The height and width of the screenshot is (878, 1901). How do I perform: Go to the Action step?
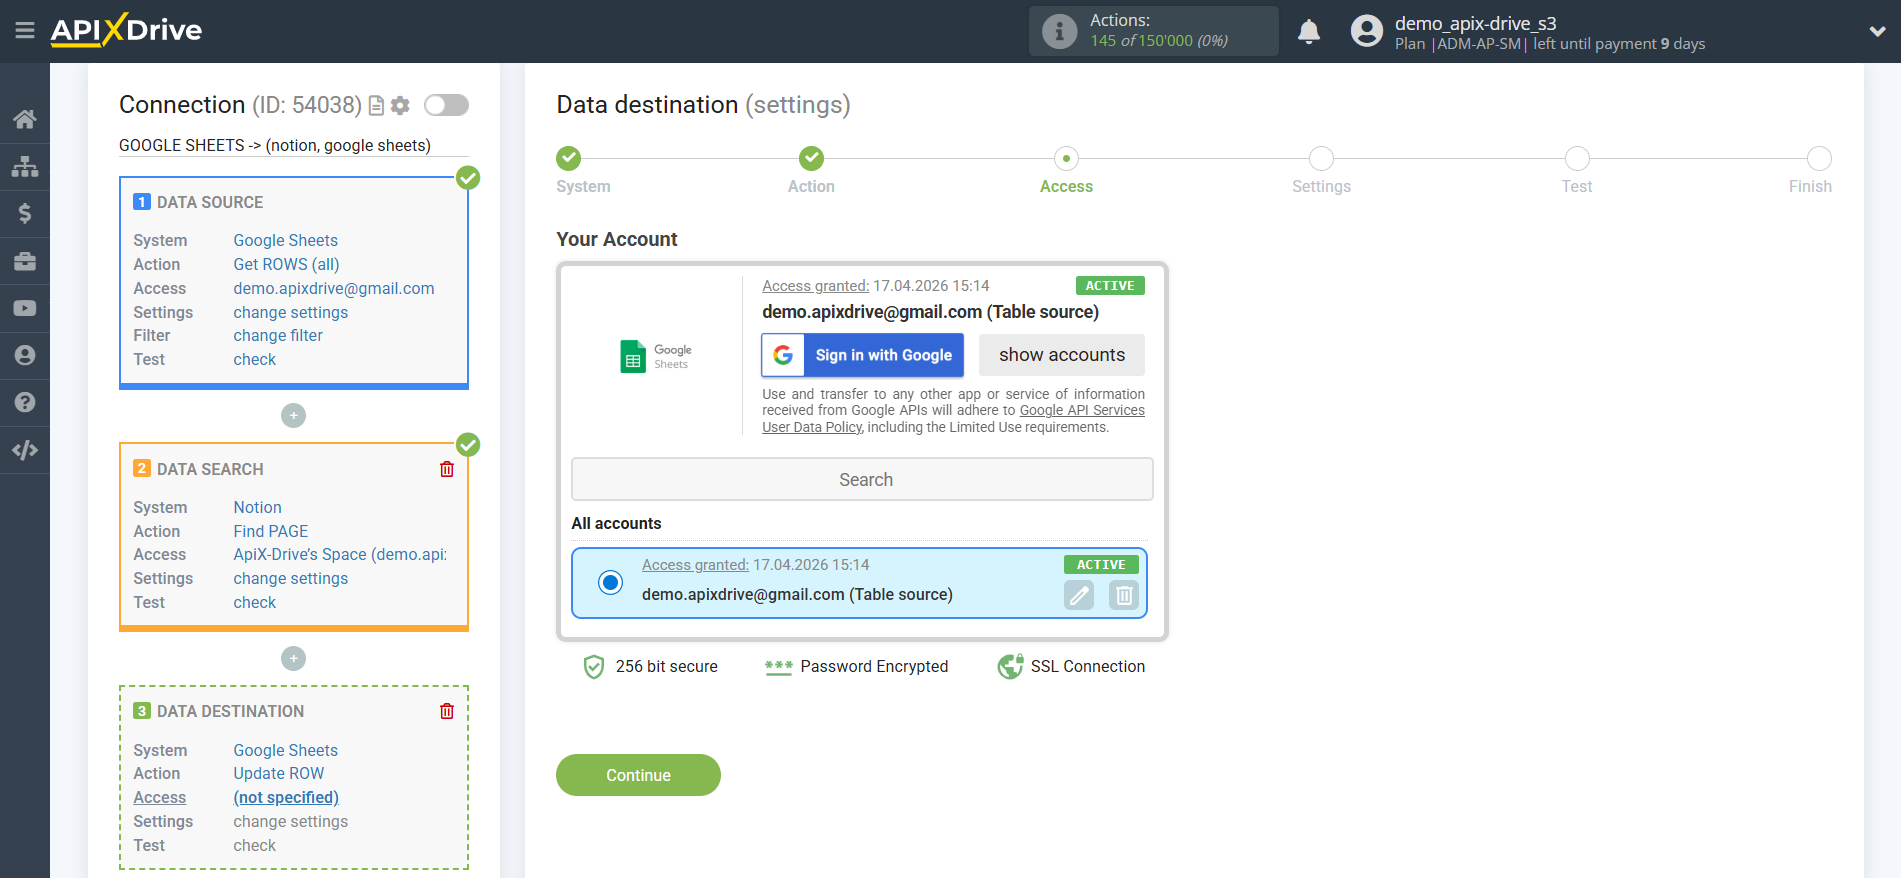(811, 159)
